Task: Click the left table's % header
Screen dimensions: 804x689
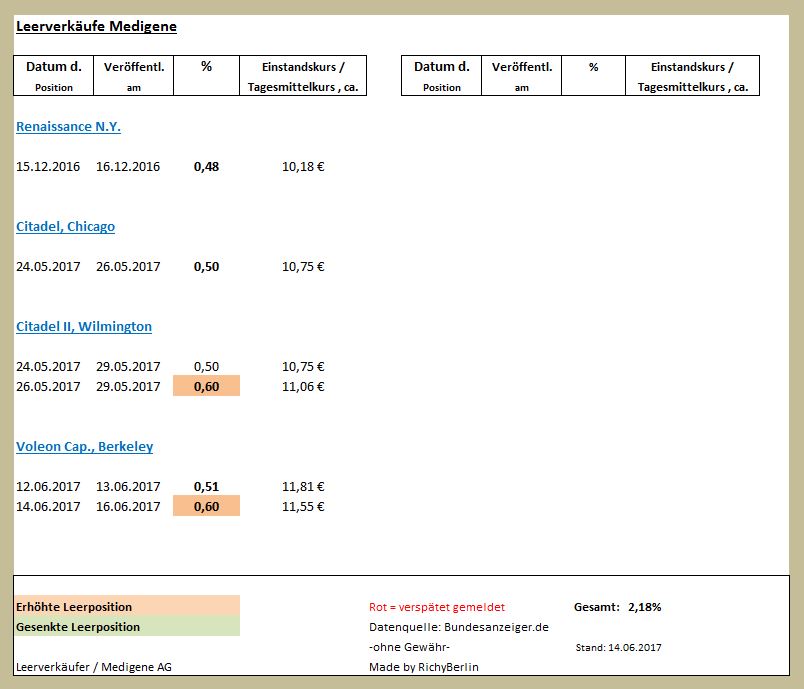Action: pos(206,75)
